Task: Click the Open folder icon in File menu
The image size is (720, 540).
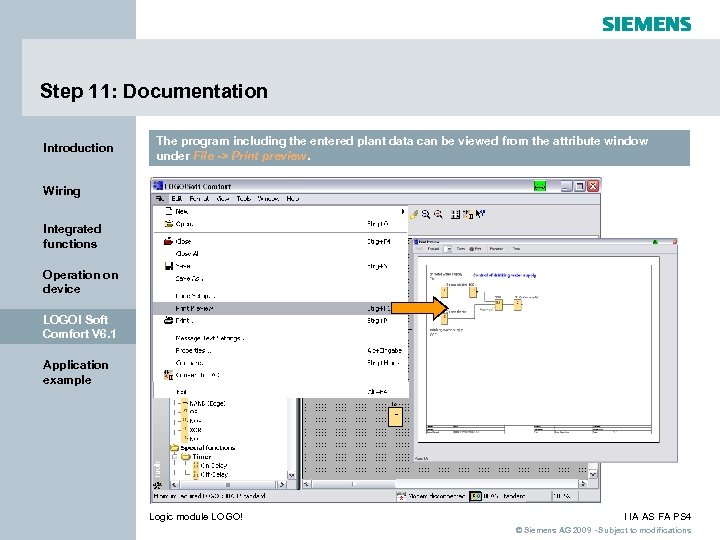Action: tap(169, 224)
